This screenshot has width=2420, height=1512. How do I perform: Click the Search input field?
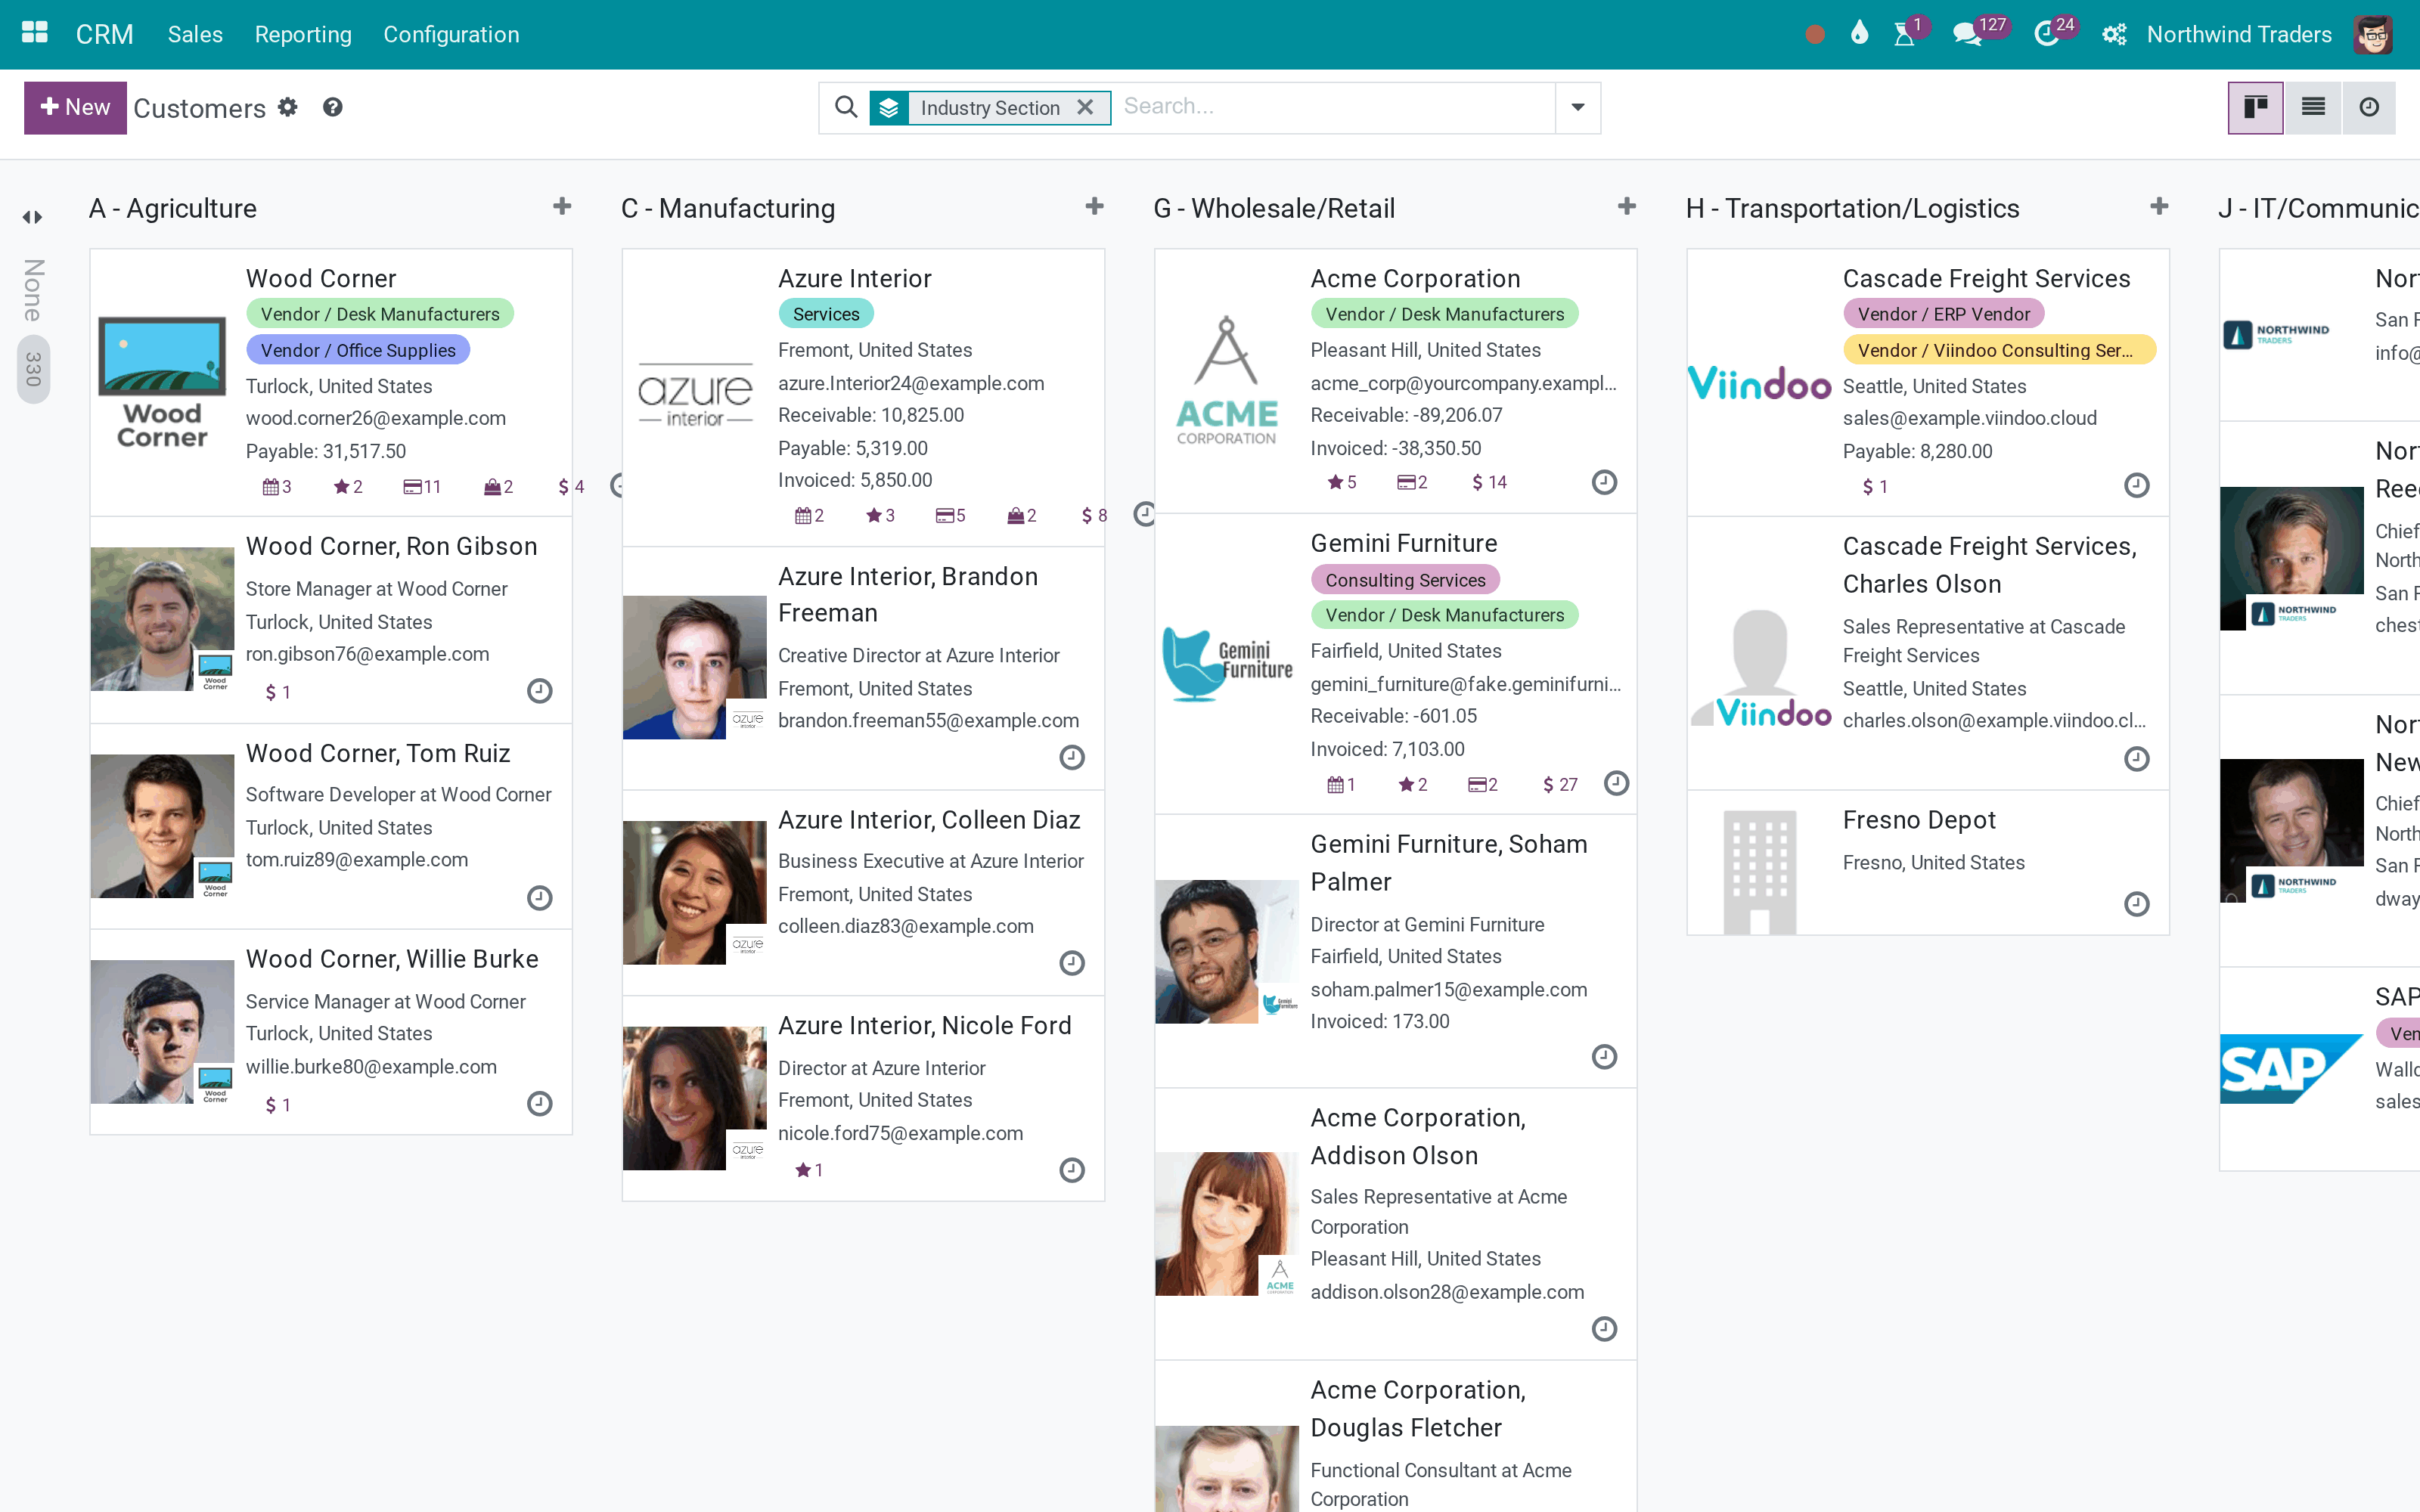[x=1335, y=107]
